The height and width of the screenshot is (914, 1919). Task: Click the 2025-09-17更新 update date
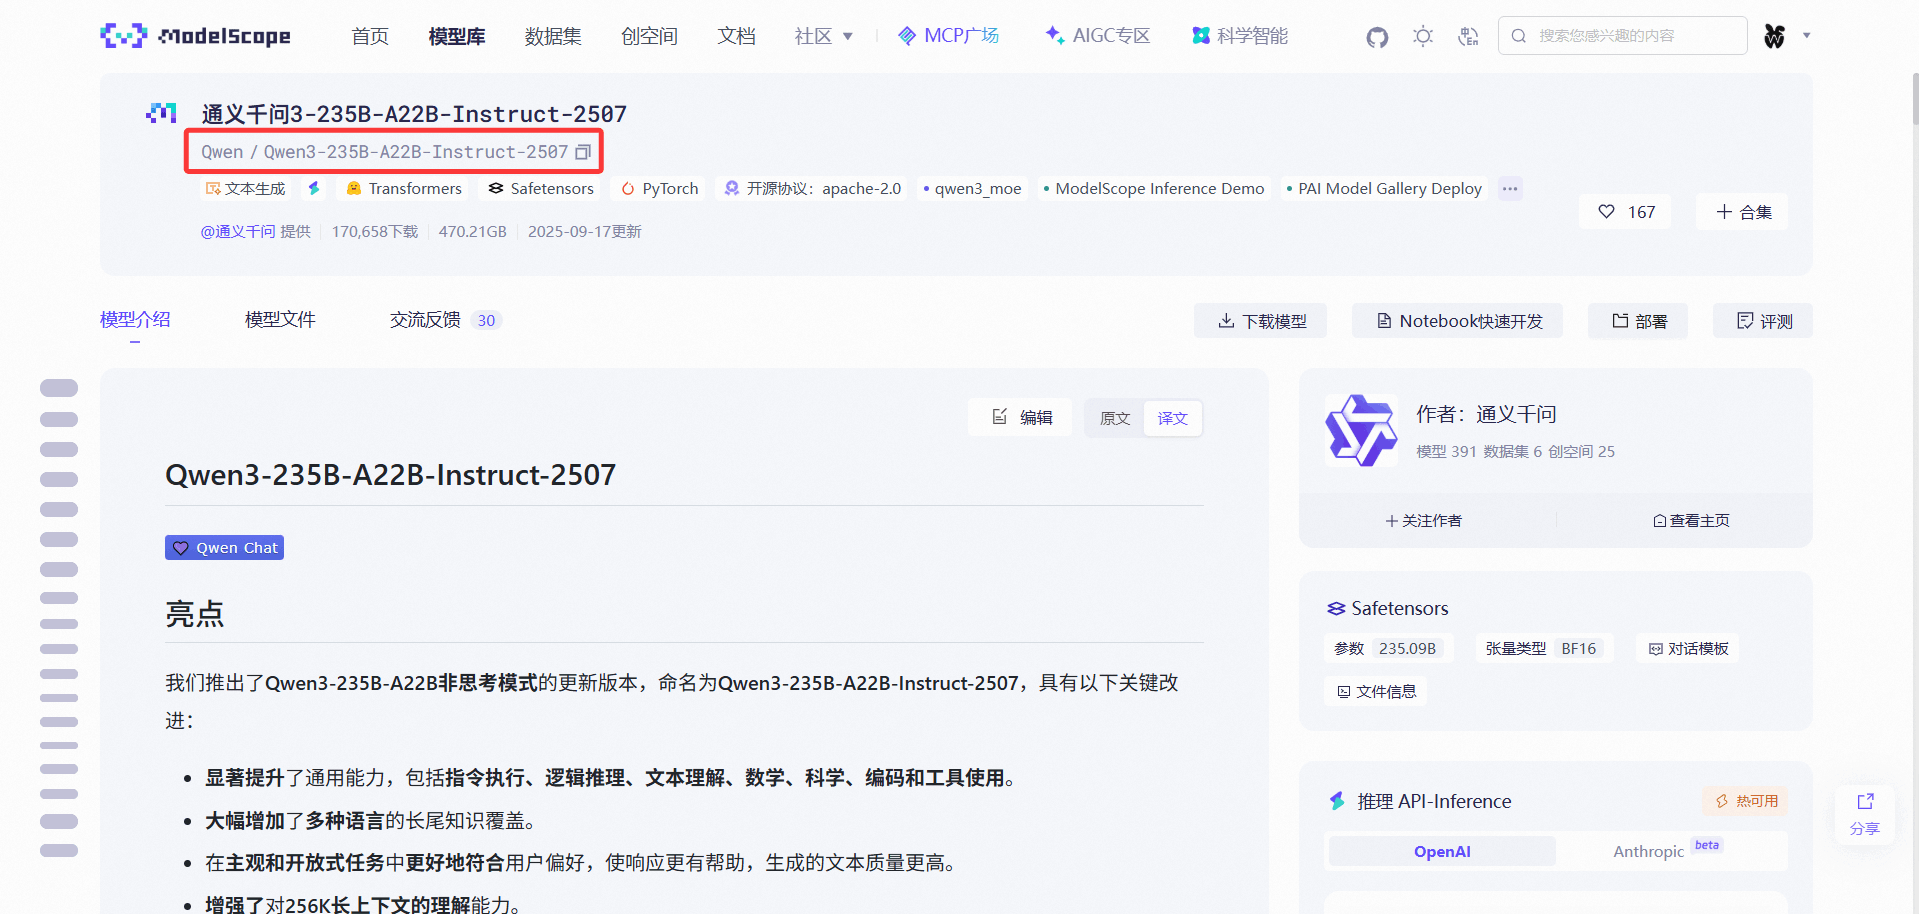click(585, 232)
